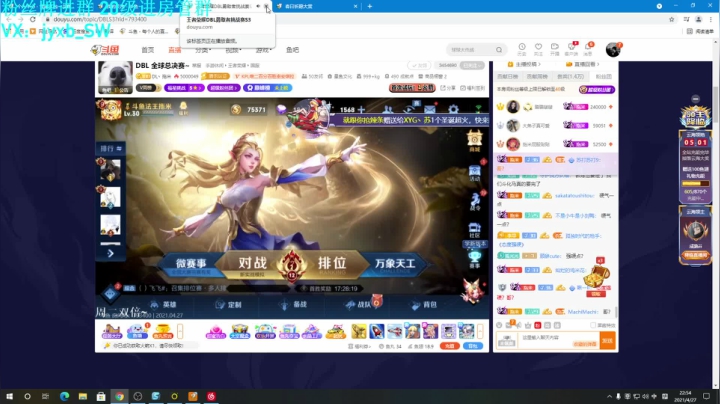Image resolution: width=720 pixels, height=404 pixels.
Task: Mute the tab via speaker icon
Action: 258,6
